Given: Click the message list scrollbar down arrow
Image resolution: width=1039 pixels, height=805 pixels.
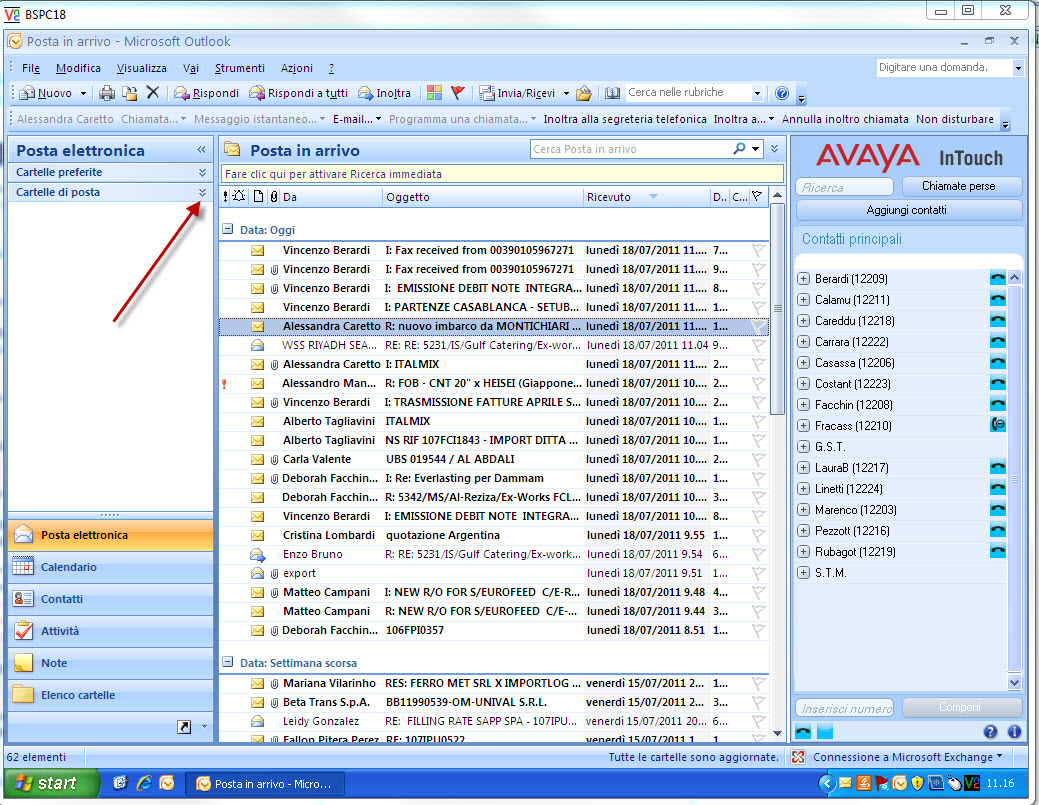Looking at the screenshot, I should pyautogui.click(x=778, y=733).
